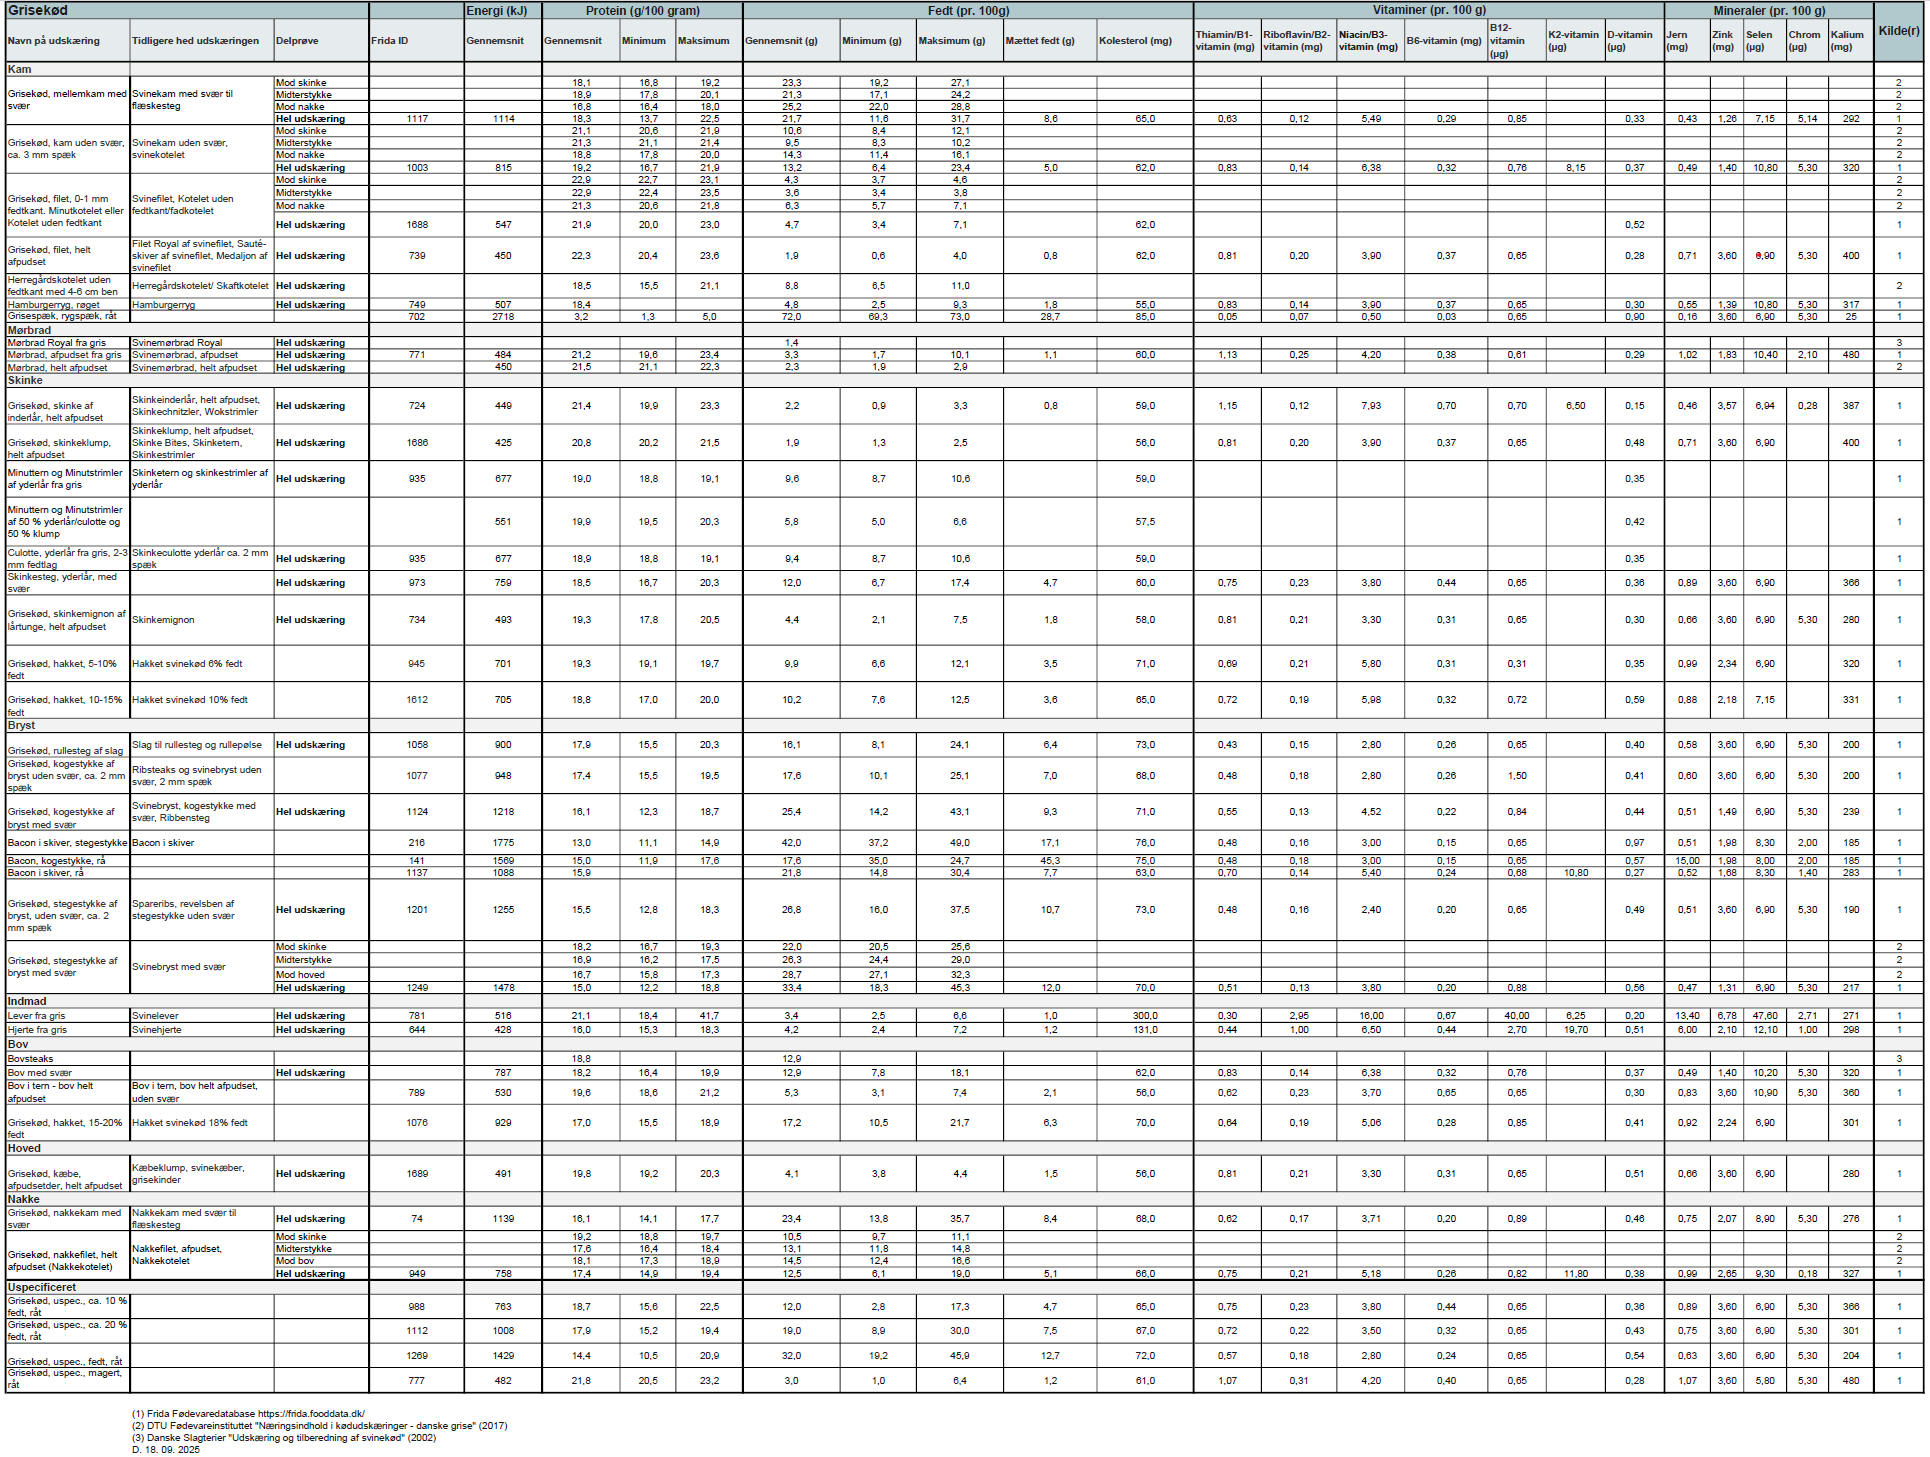Click the DTU Fødevareinstituttet footnote (2)
The width and height of the screenshot is (1930, 1457).
coord(319,1426)
